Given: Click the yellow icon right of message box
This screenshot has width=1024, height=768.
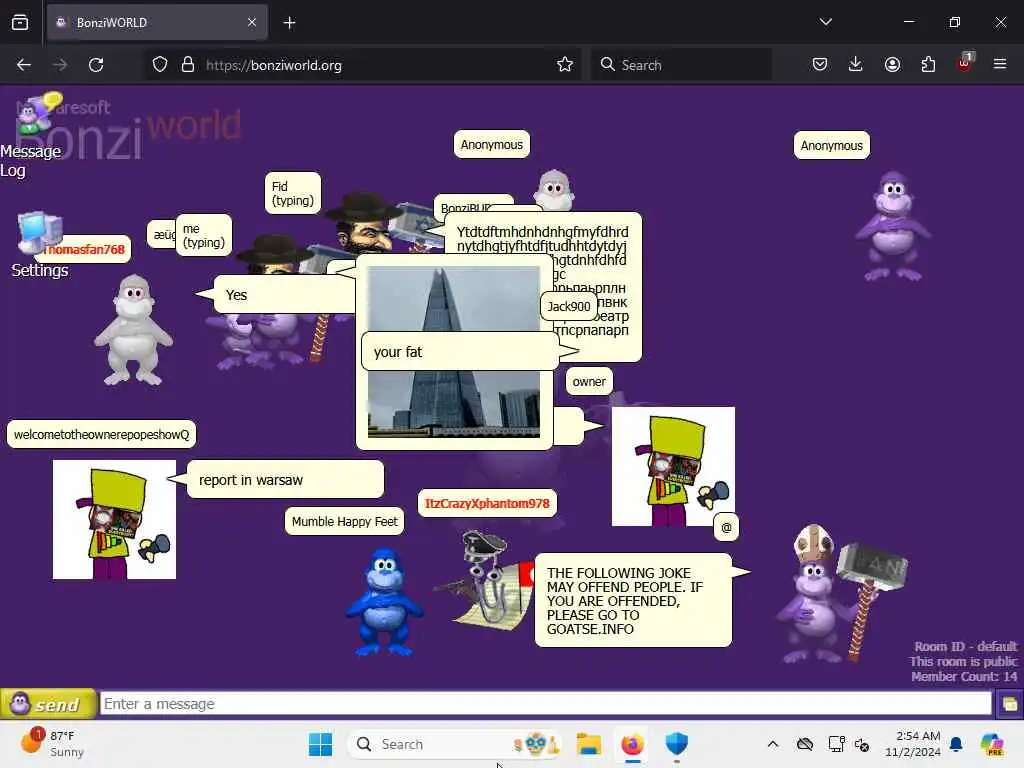Looking at the screenshot, I should click(1010, 704).
